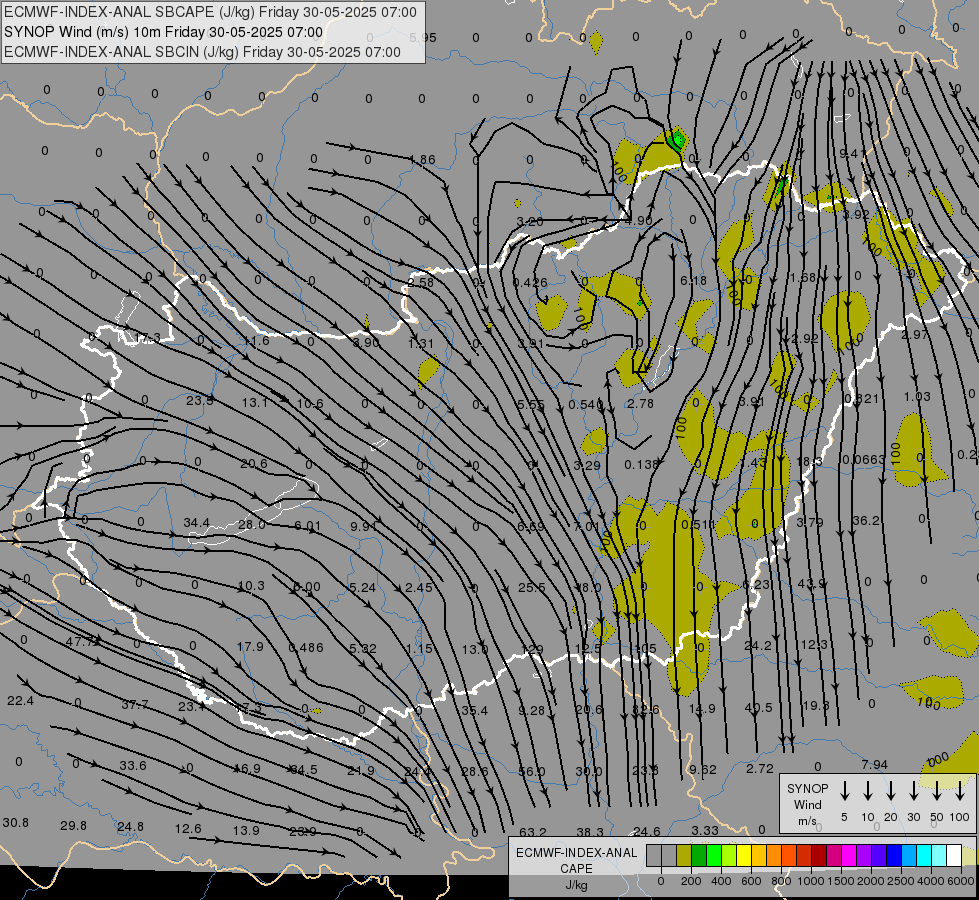979x900 pixels.
Task: Click the 0.0663 value on the map
Action: pyautogui.click(x=863, y=460)
